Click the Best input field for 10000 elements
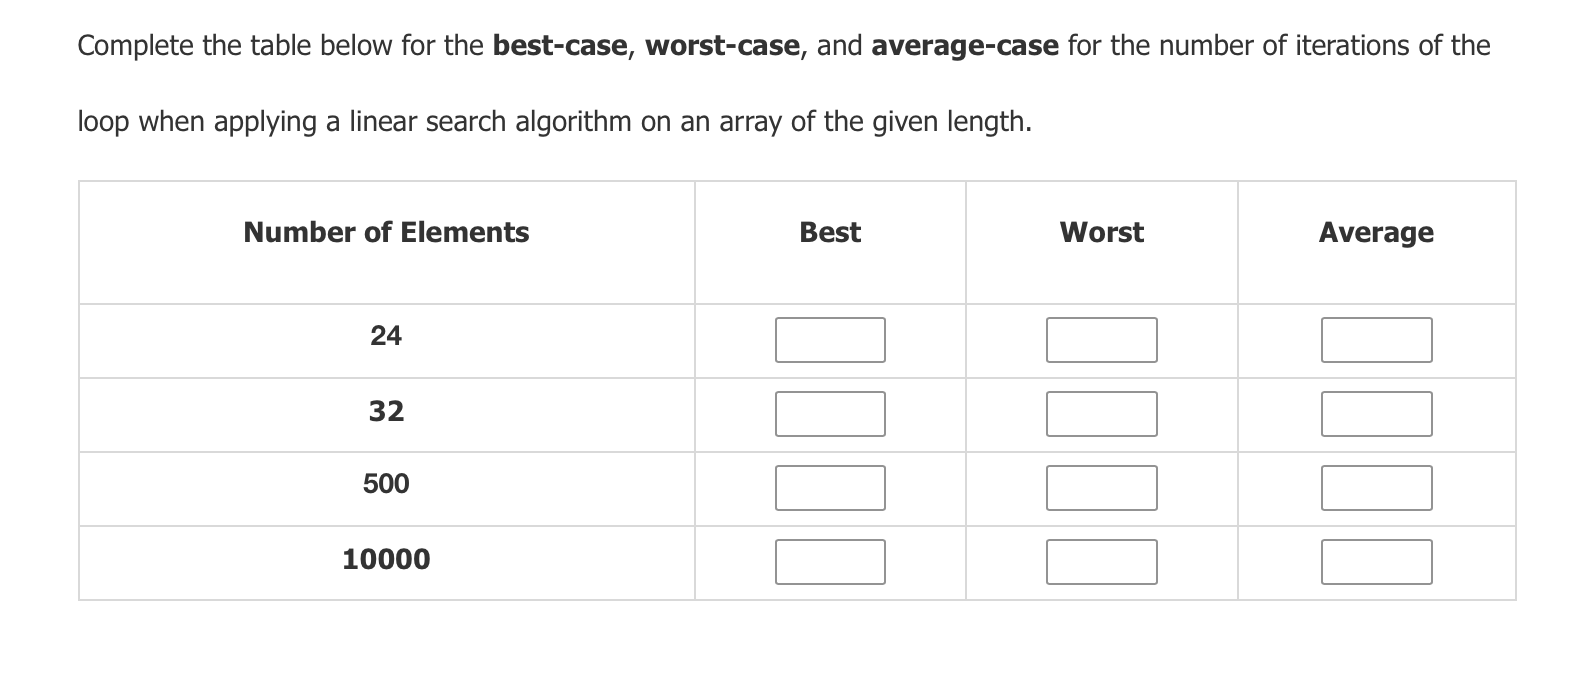The image size is (1586, 698). click(x=829, y=562)
